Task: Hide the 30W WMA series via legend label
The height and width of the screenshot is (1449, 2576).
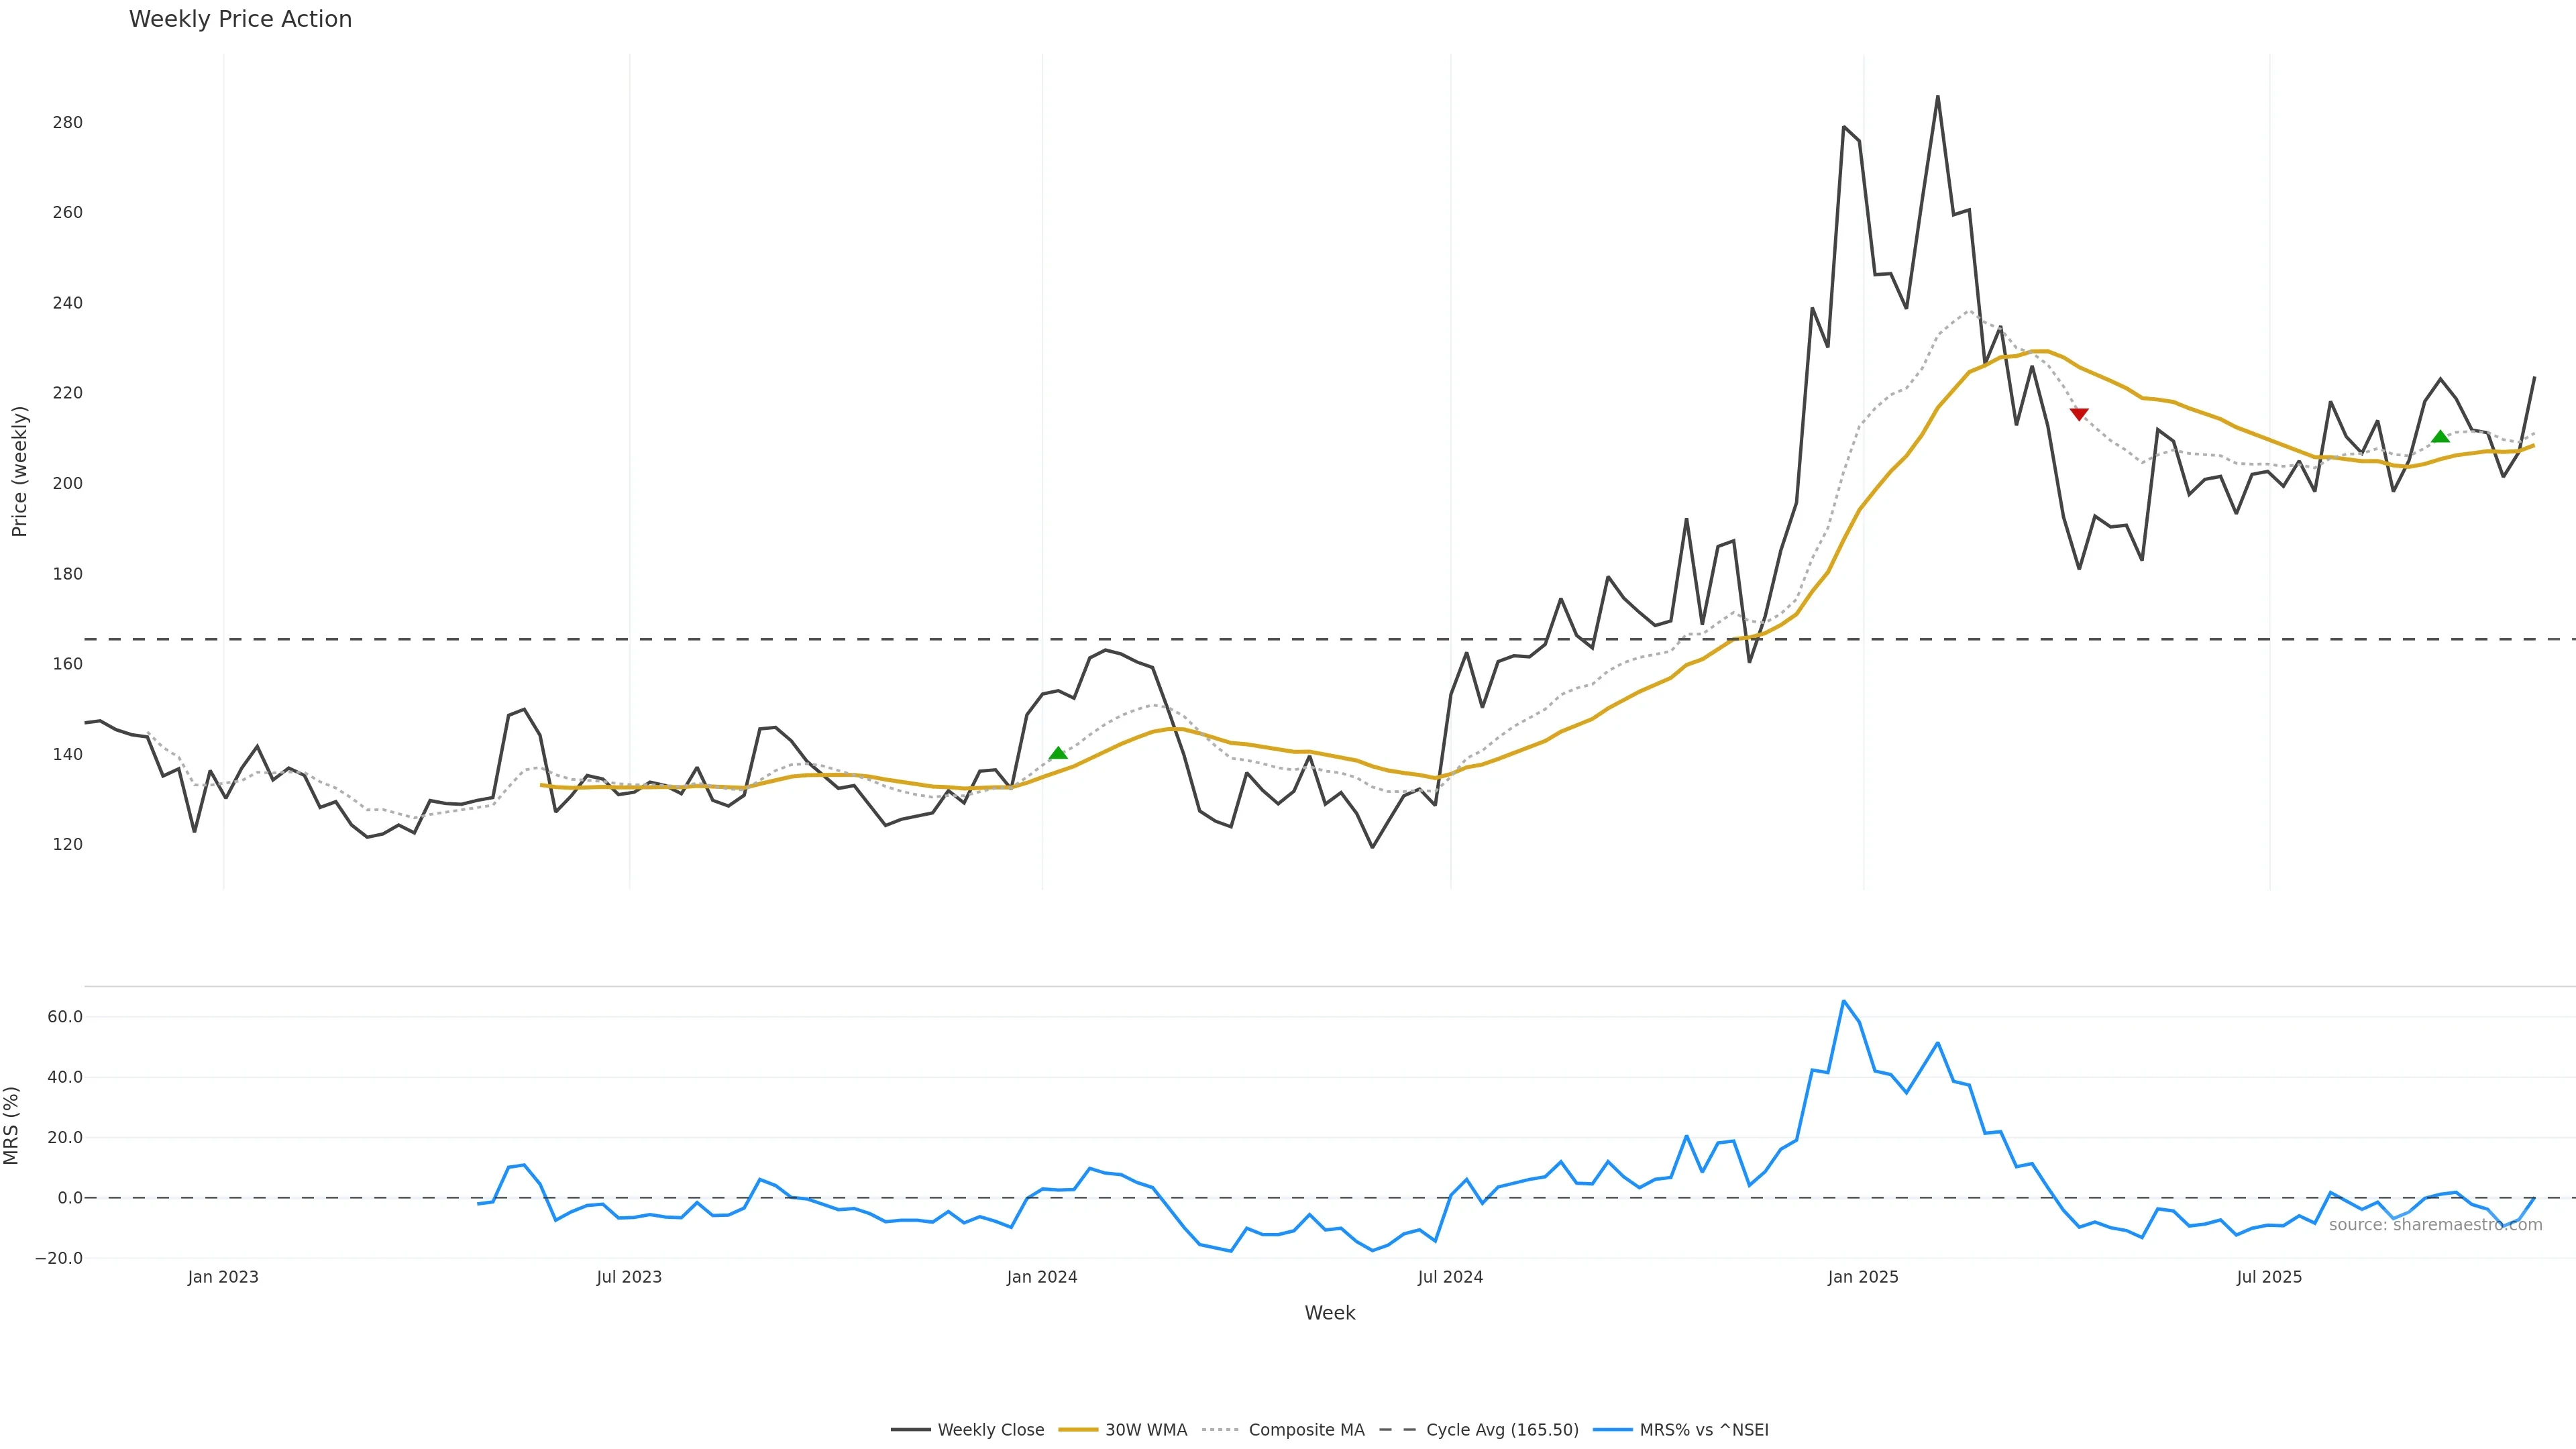Action: pos(1146,1430)
